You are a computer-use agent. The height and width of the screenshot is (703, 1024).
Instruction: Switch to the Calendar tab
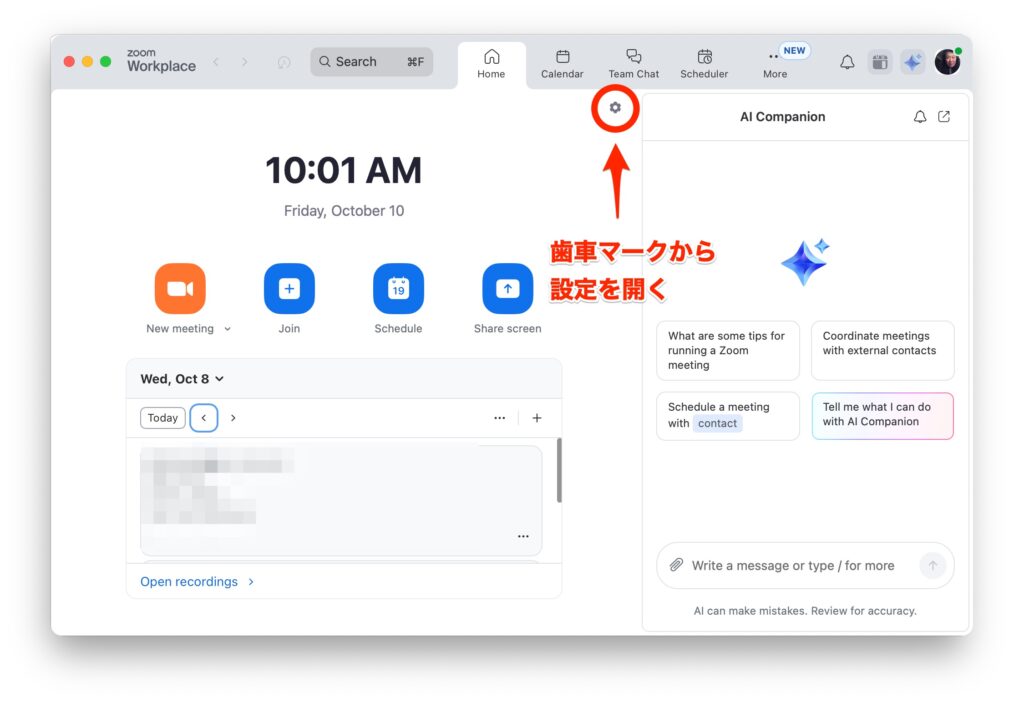click(562, 63)
